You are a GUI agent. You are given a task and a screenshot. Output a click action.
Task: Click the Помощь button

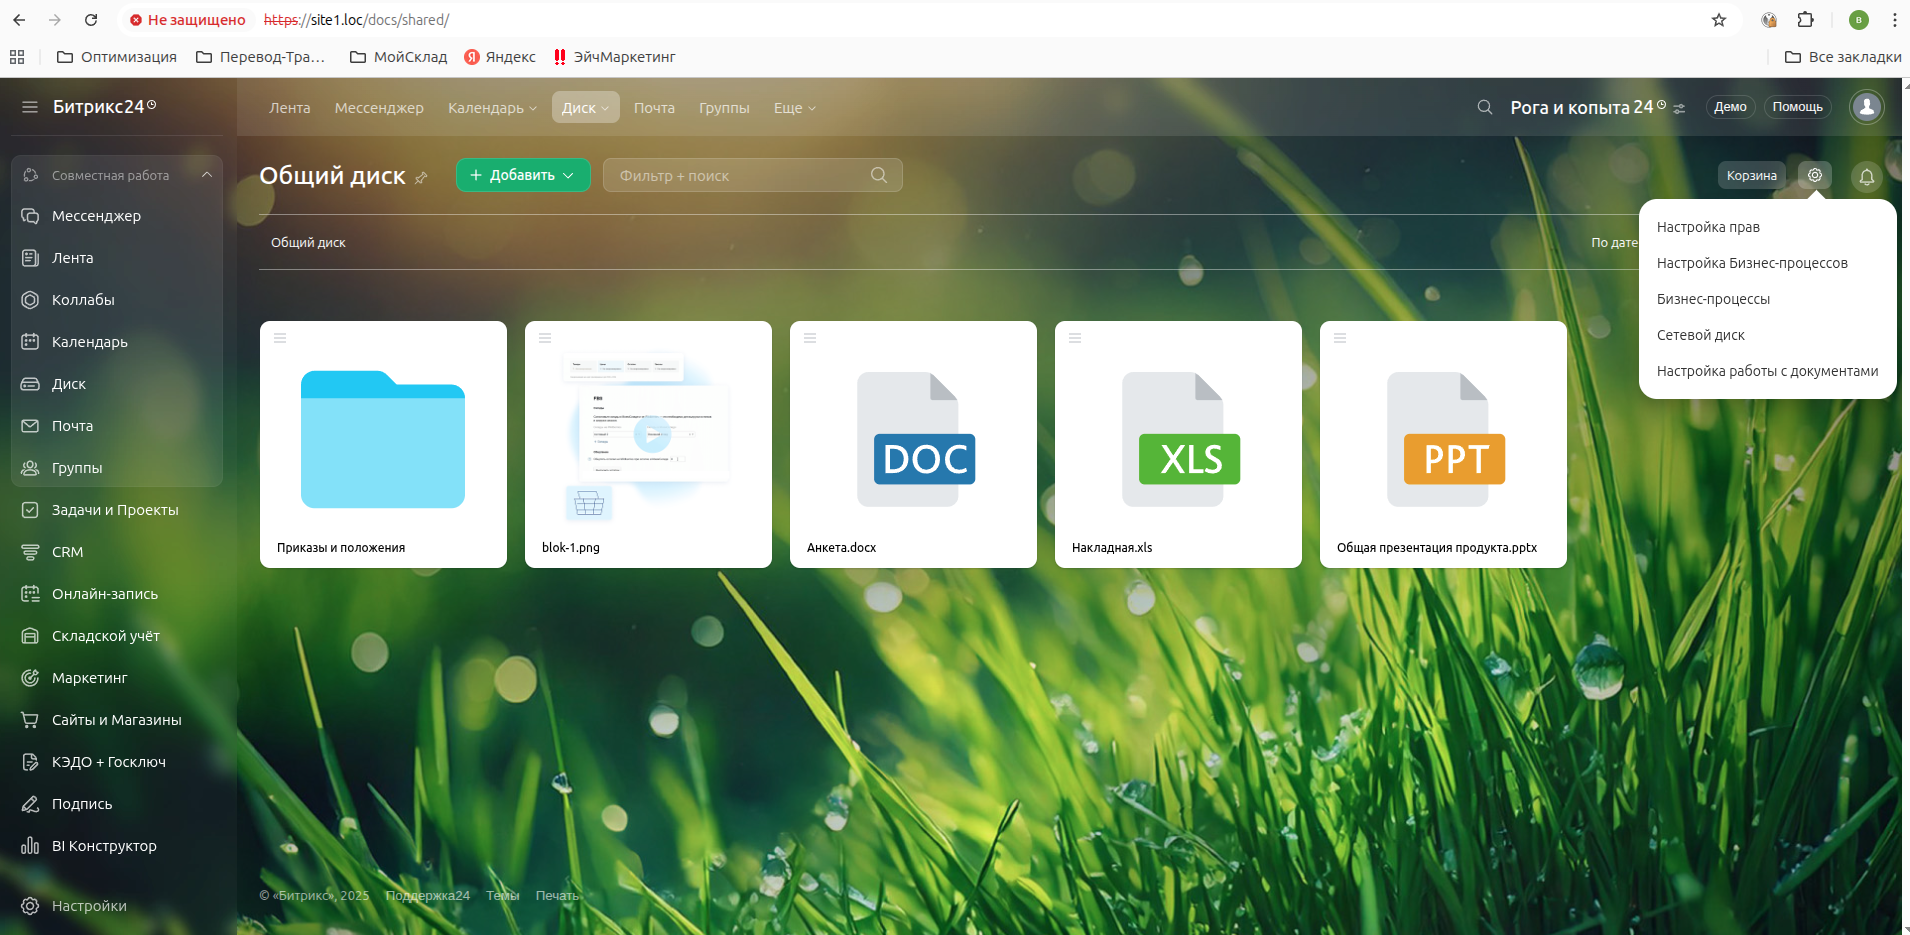[x=1797, y=107]
